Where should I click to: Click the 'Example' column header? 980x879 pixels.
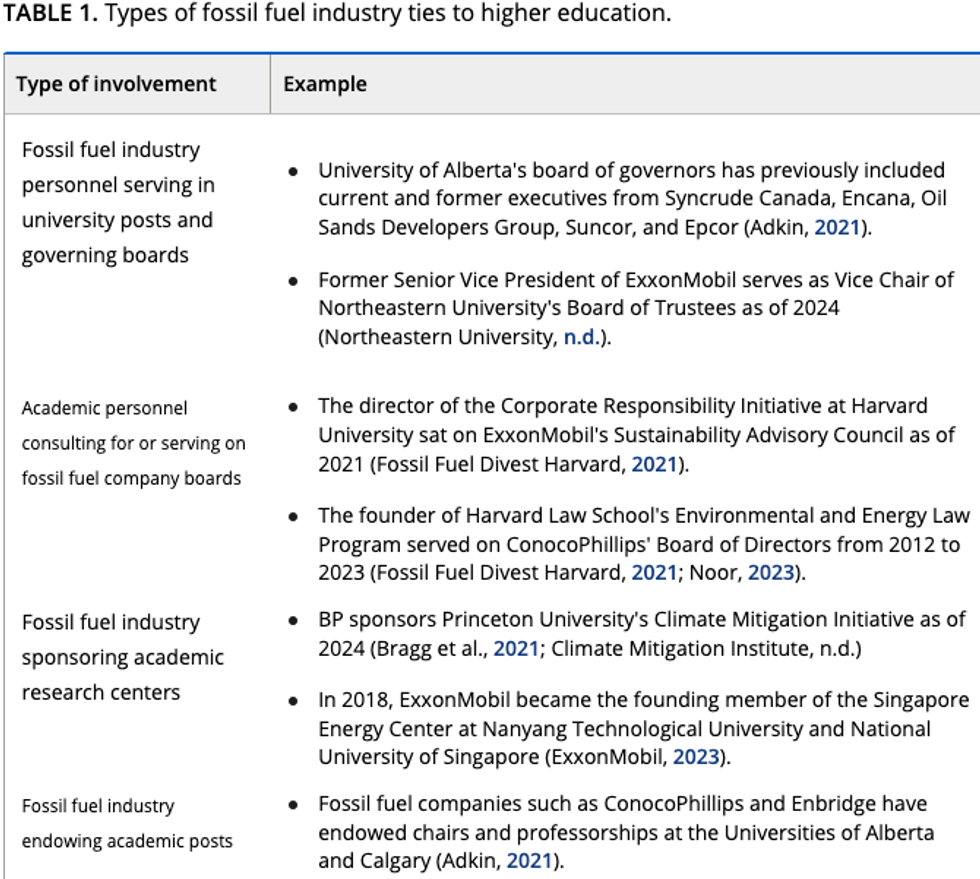coord(325,84)
